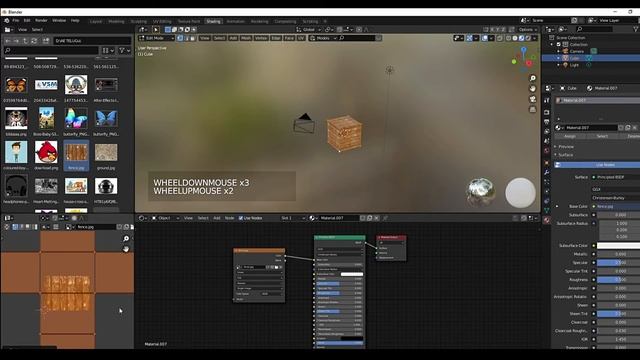This screenshot has height=360, width=640.
Task: Click the file browser refresh icon
Action: (x=34, y=41)
